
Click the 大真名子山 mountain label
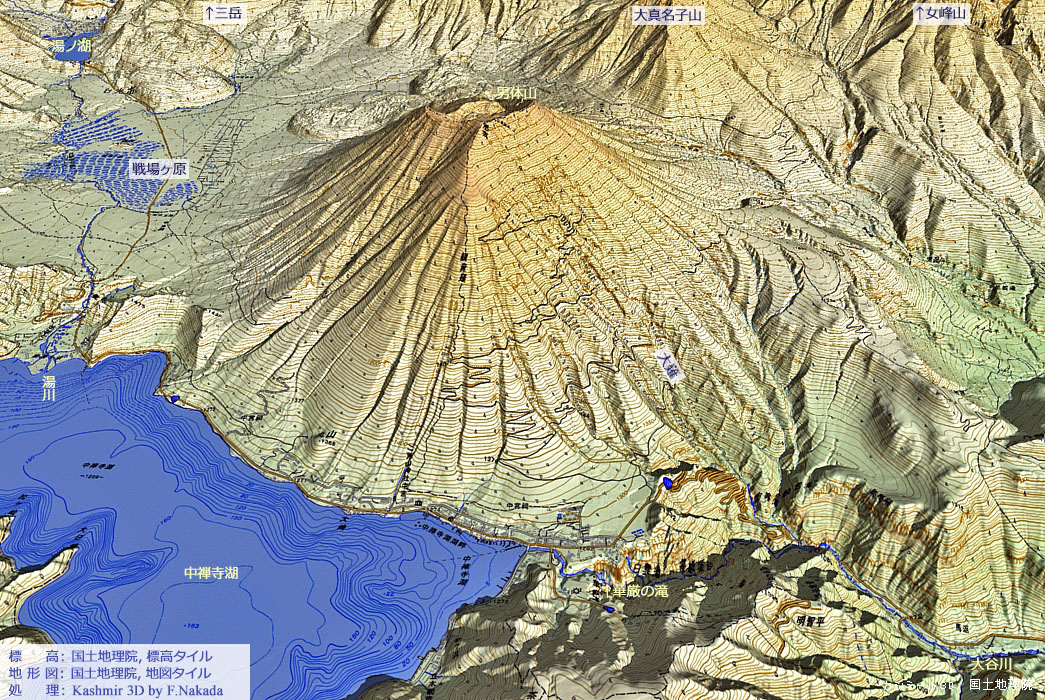[668, 15]
